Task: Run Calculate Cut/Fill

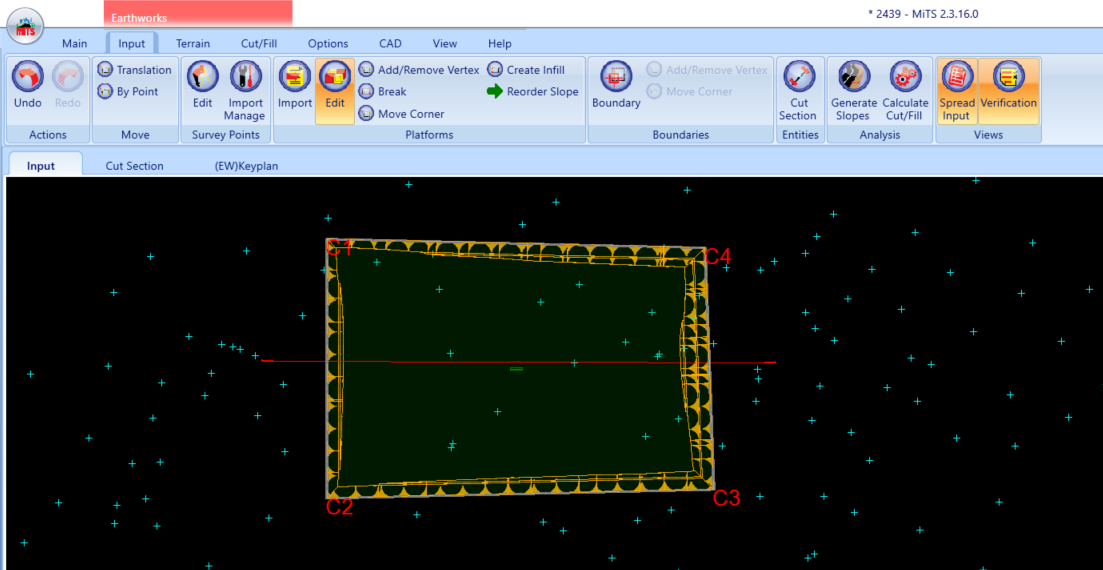Action: [x=905, y=90]
